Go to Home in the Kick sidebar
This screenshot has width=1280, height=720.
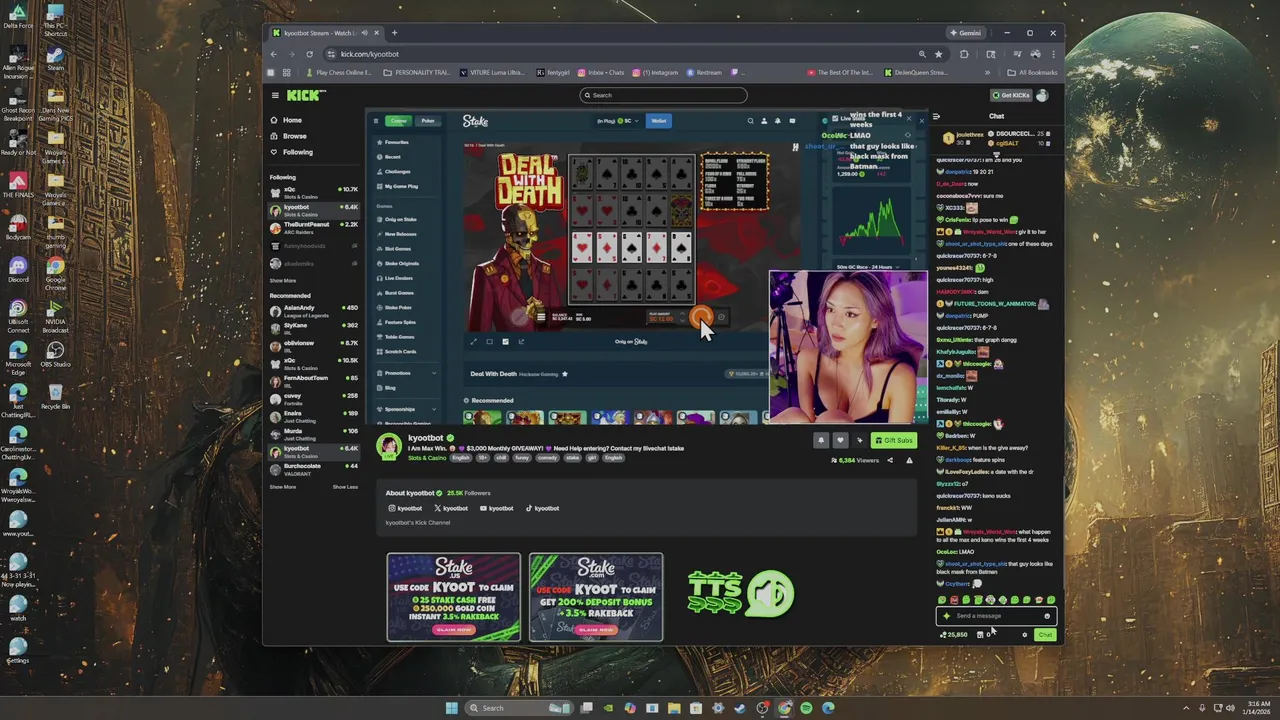point(285,120)
